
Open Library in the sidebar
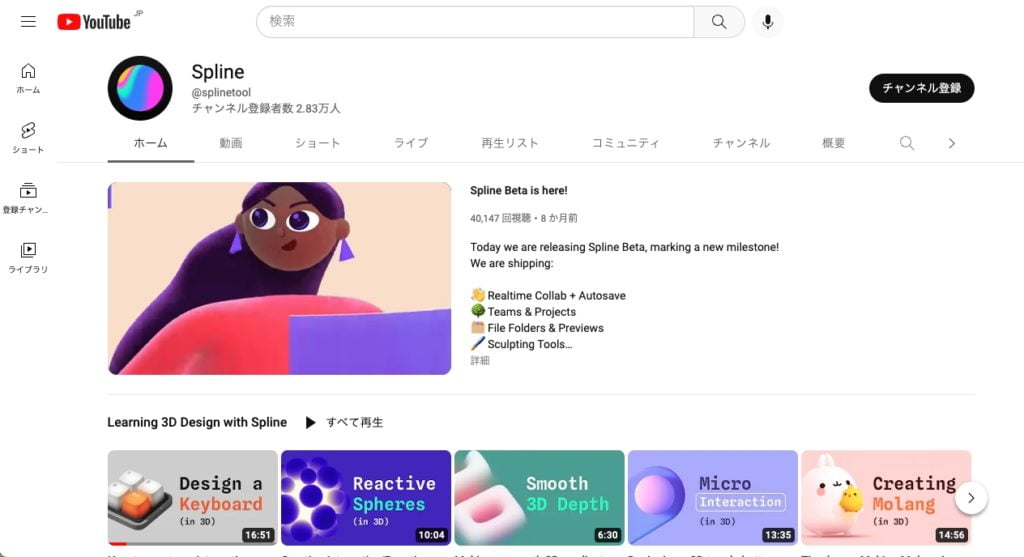[28, 258]
